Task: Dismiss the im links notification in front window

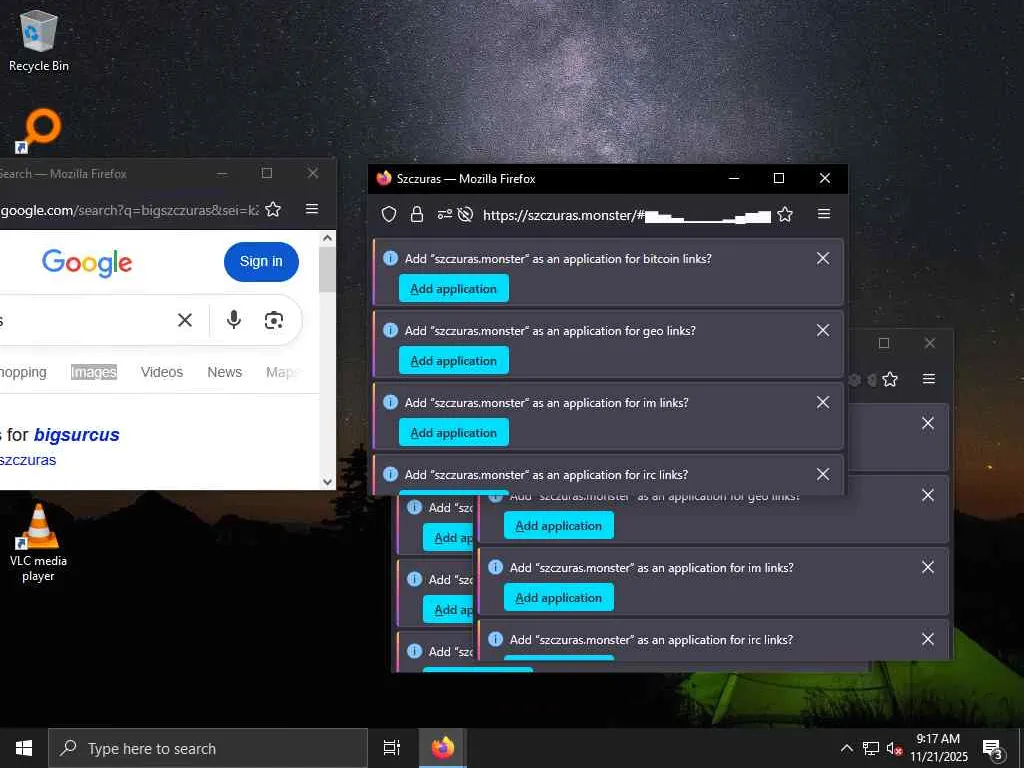Action: (823, 402)
